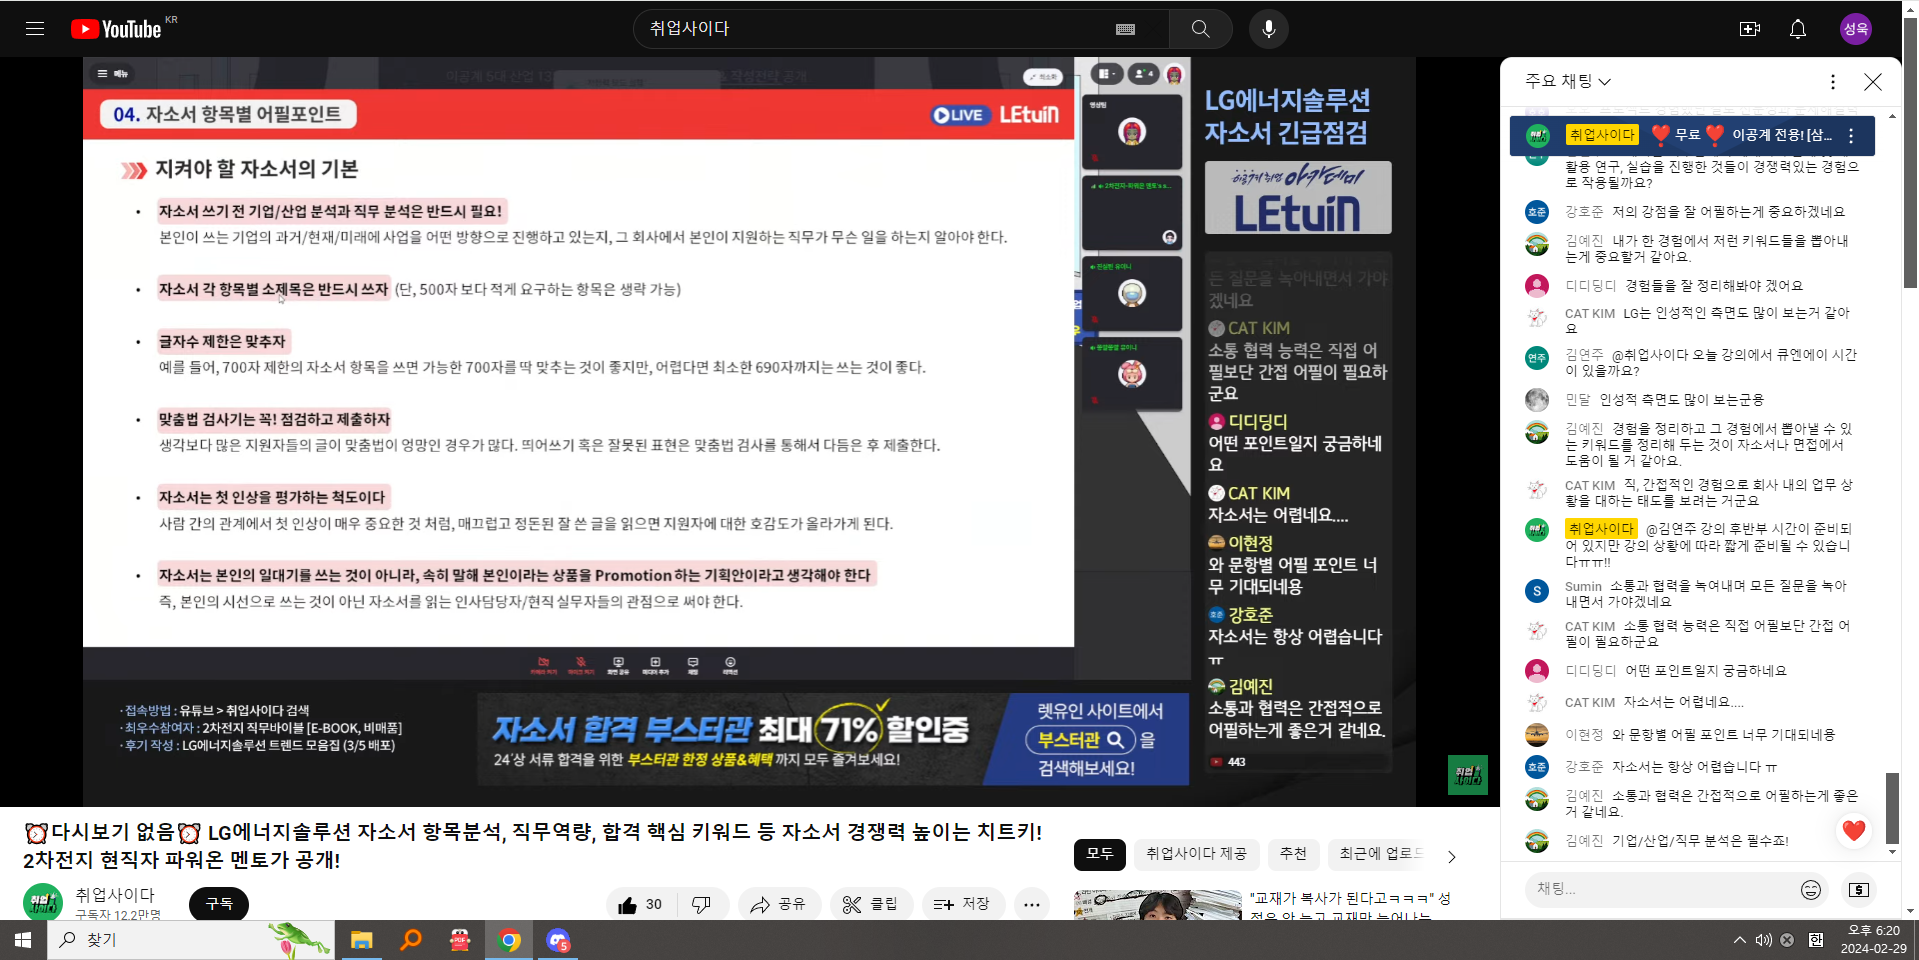Show more filter chips with right chevron
This screenshot has height=960, width=1919.
pos(1451,856)
